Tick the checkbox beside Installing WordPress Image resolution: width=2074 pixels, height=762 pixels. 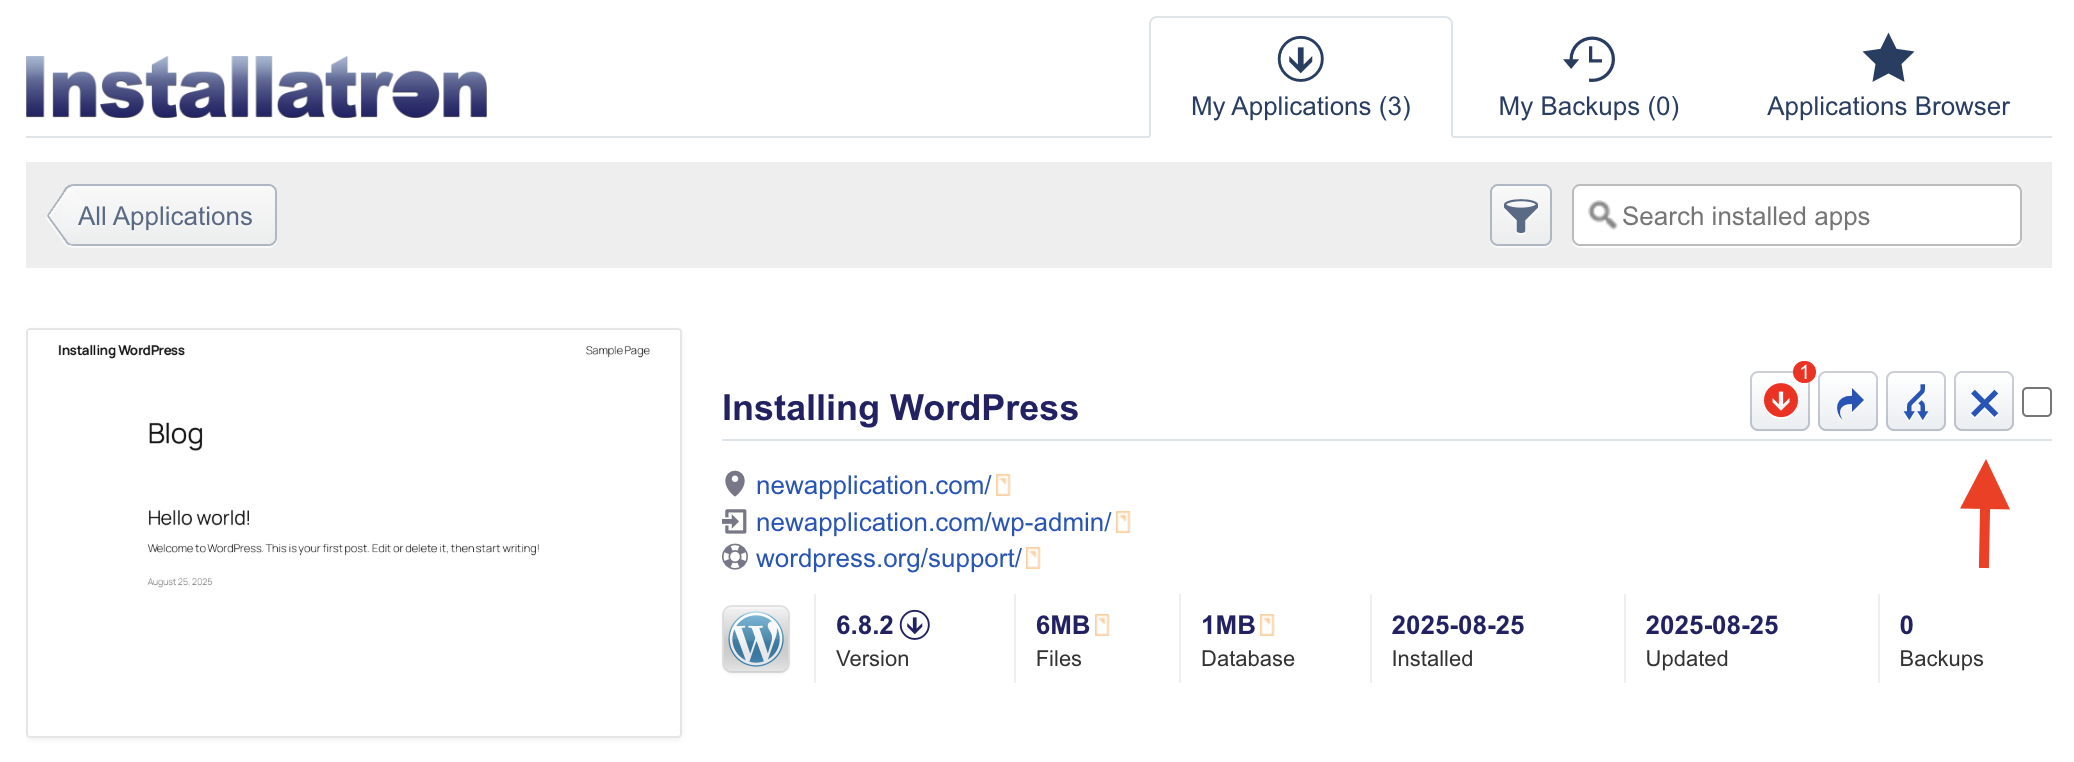pos(2037,402)
